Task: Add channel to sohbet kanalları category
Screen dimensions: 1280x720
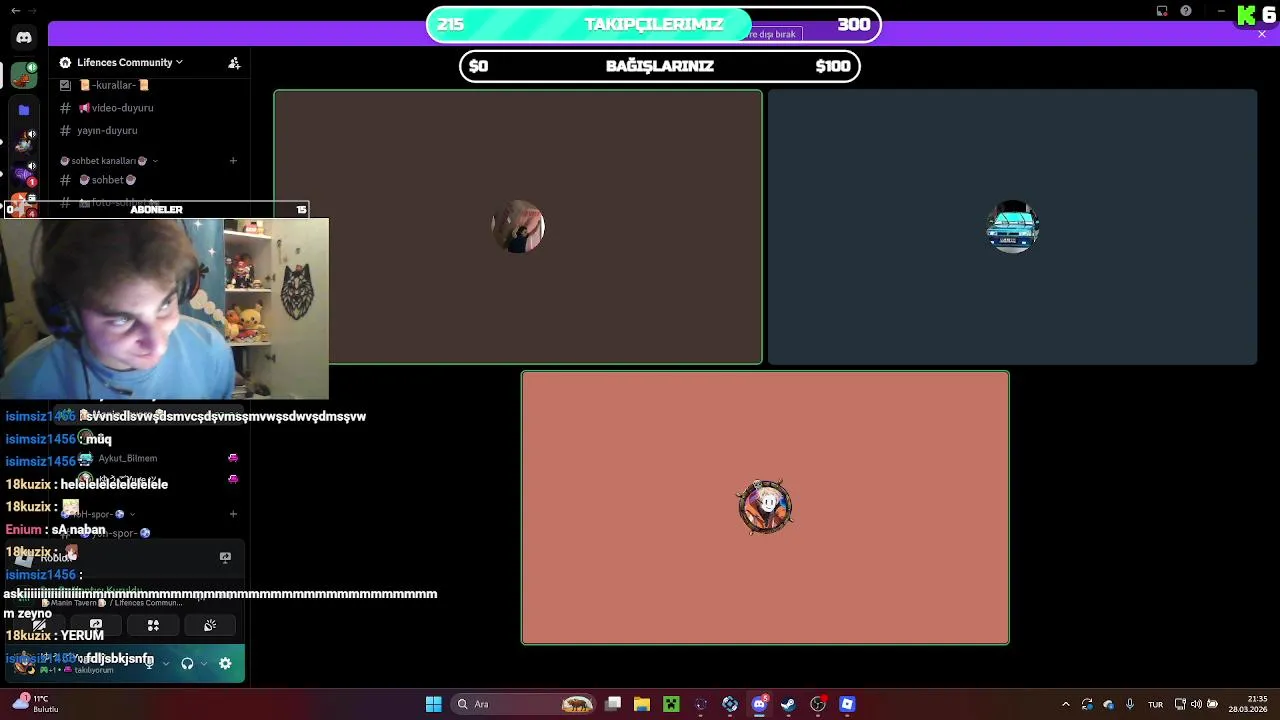Action: coord(233,161)
